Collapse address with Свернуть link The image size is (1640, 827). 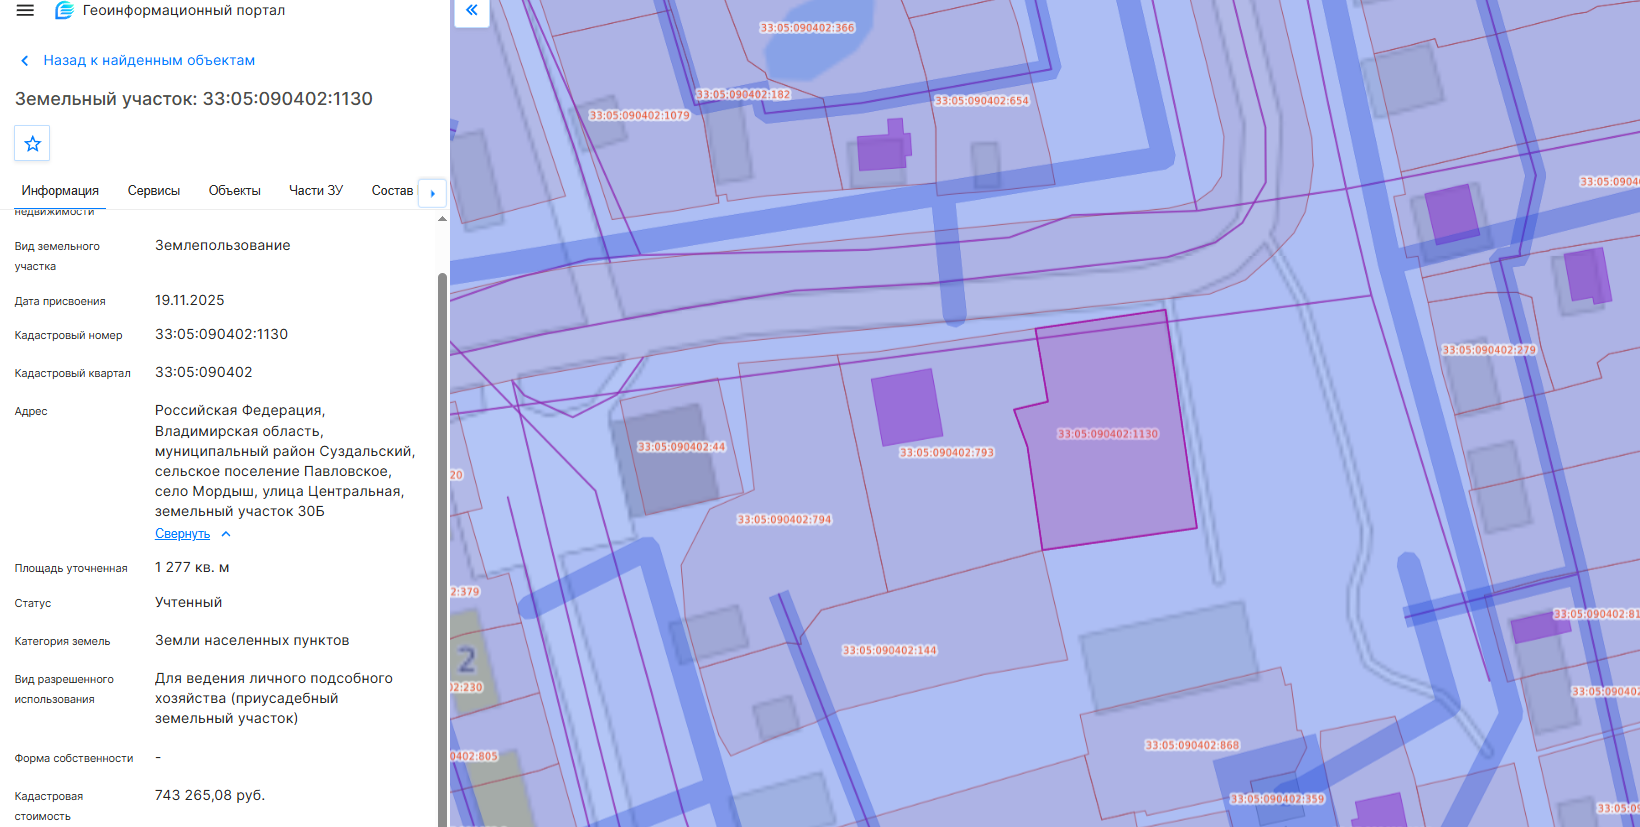click(x=182, y=534)
